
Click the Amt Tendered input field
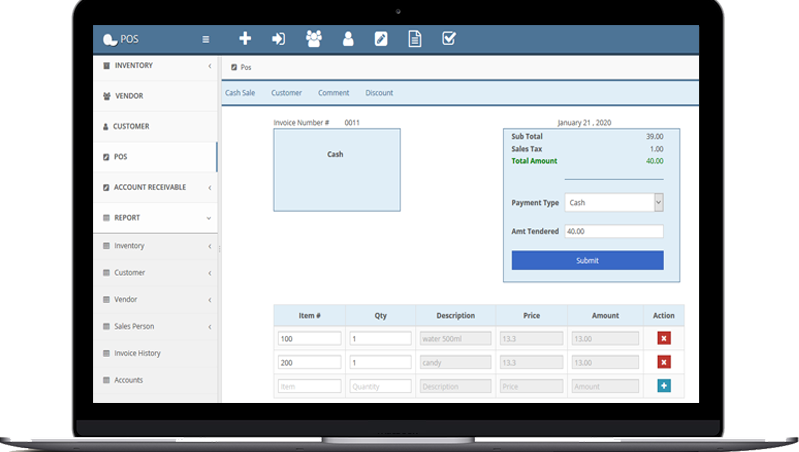coord(614,231)
